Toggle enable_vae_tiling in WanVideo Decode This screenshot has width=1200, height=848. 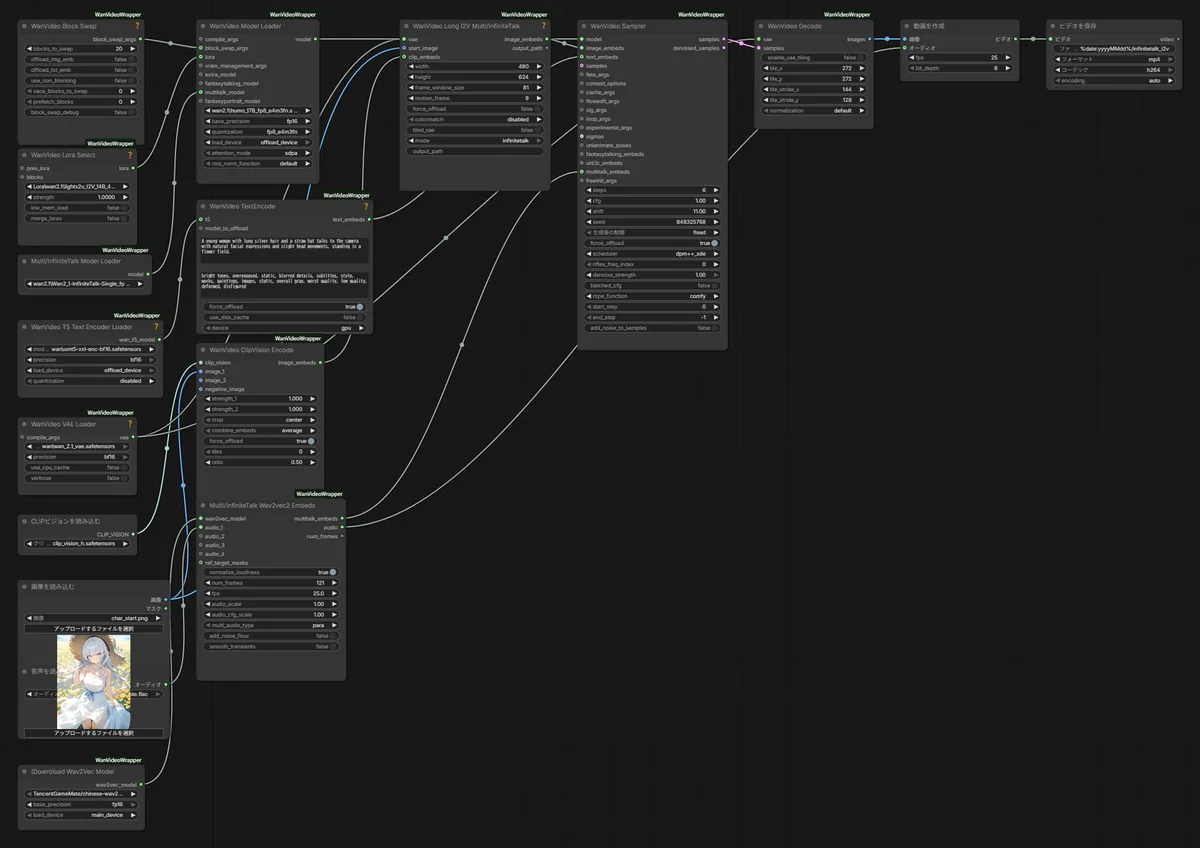click(x=813, y=57)
